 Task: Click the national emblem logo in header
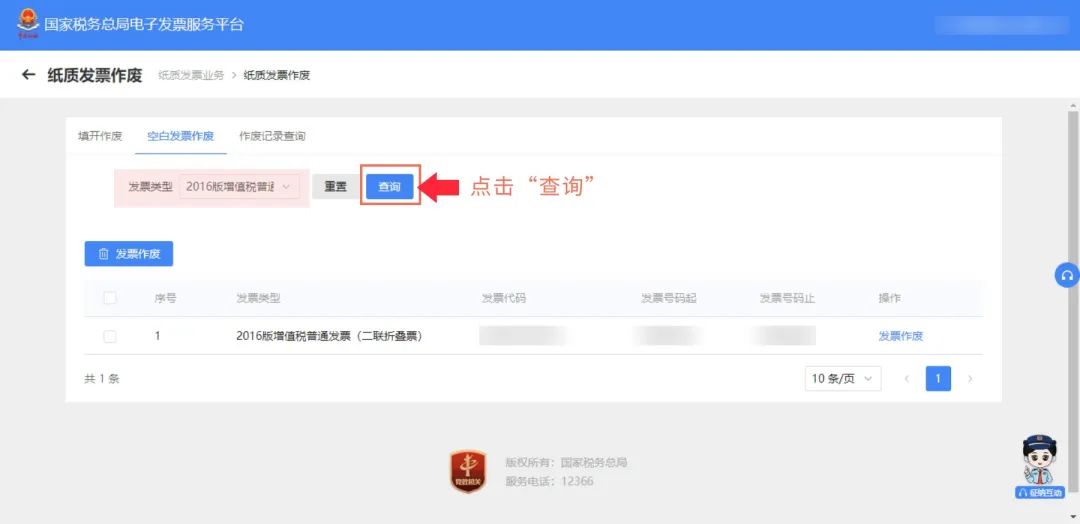point(28,24)
